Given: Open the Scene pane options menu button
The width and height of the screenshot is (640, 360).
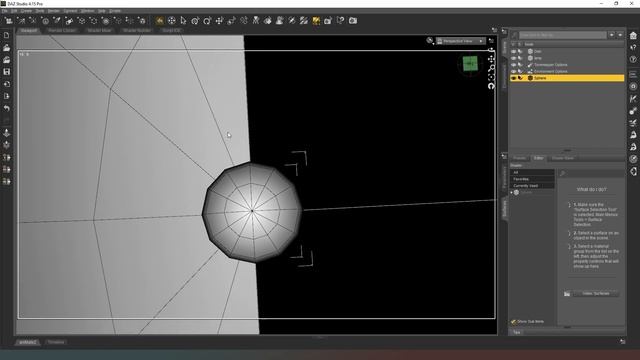Looking at the screenshot, I should click(504, 31).
